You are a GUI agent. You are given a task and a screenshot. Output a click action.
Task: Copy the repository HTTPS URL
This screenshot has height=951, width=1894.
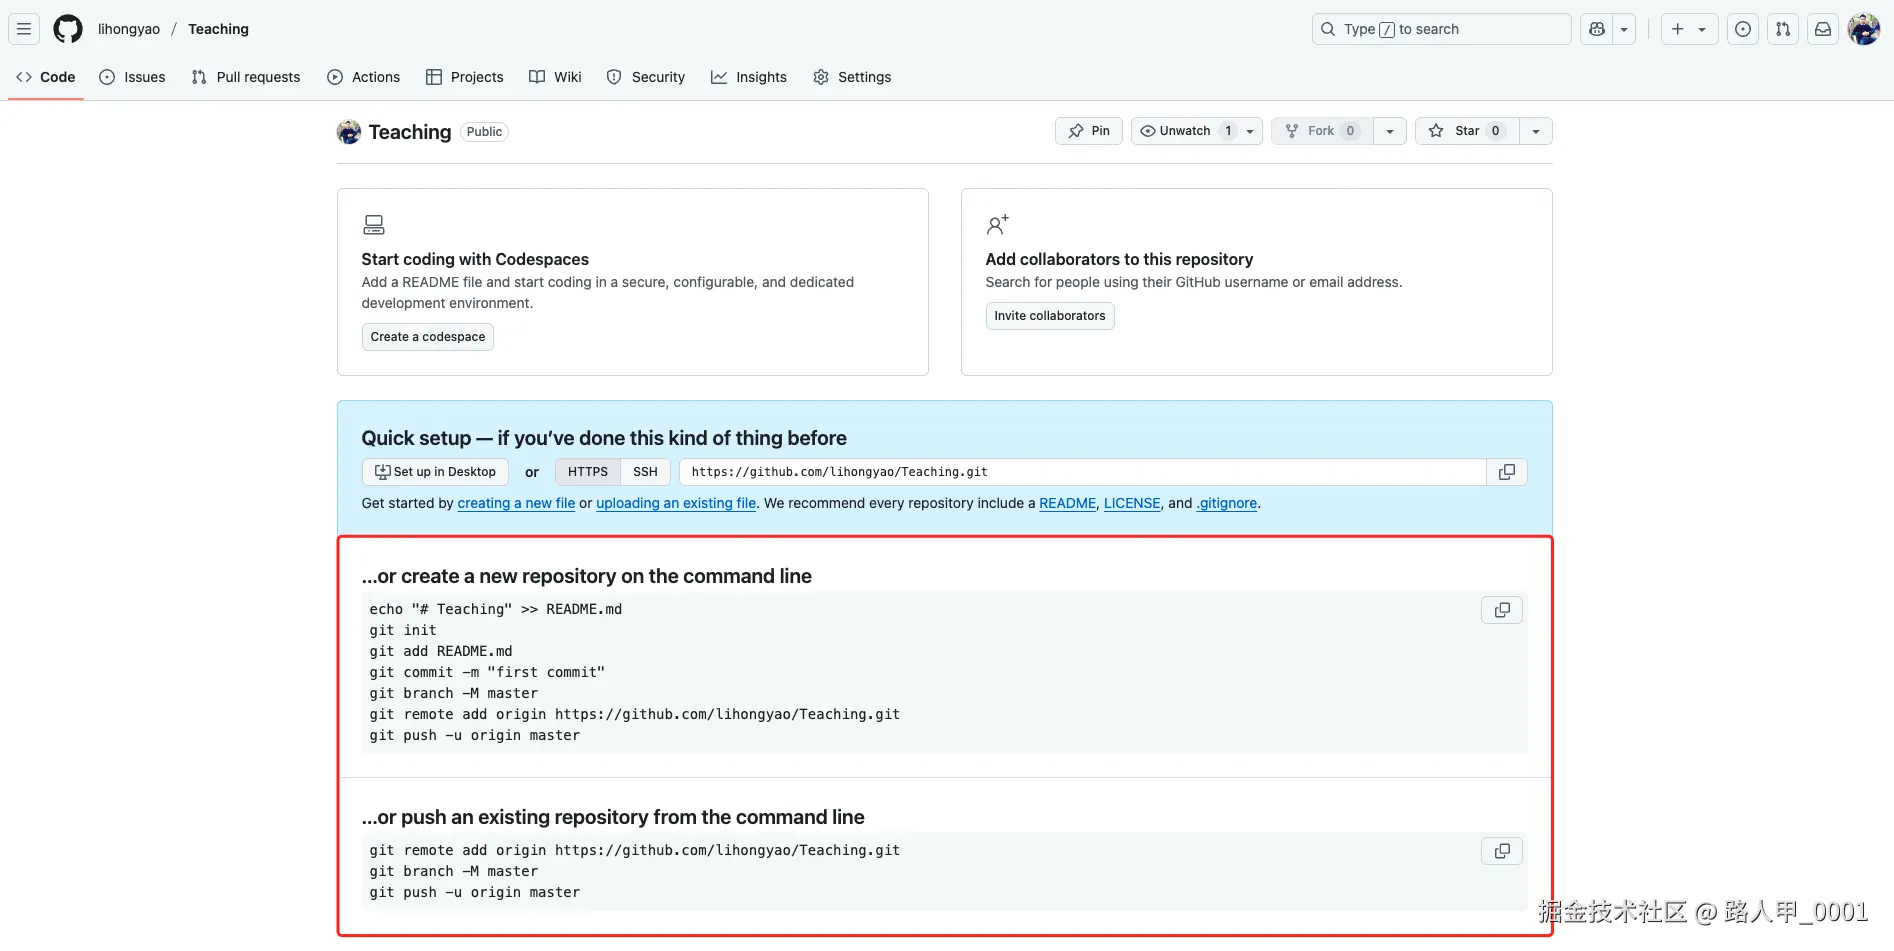click(1507, 472)
